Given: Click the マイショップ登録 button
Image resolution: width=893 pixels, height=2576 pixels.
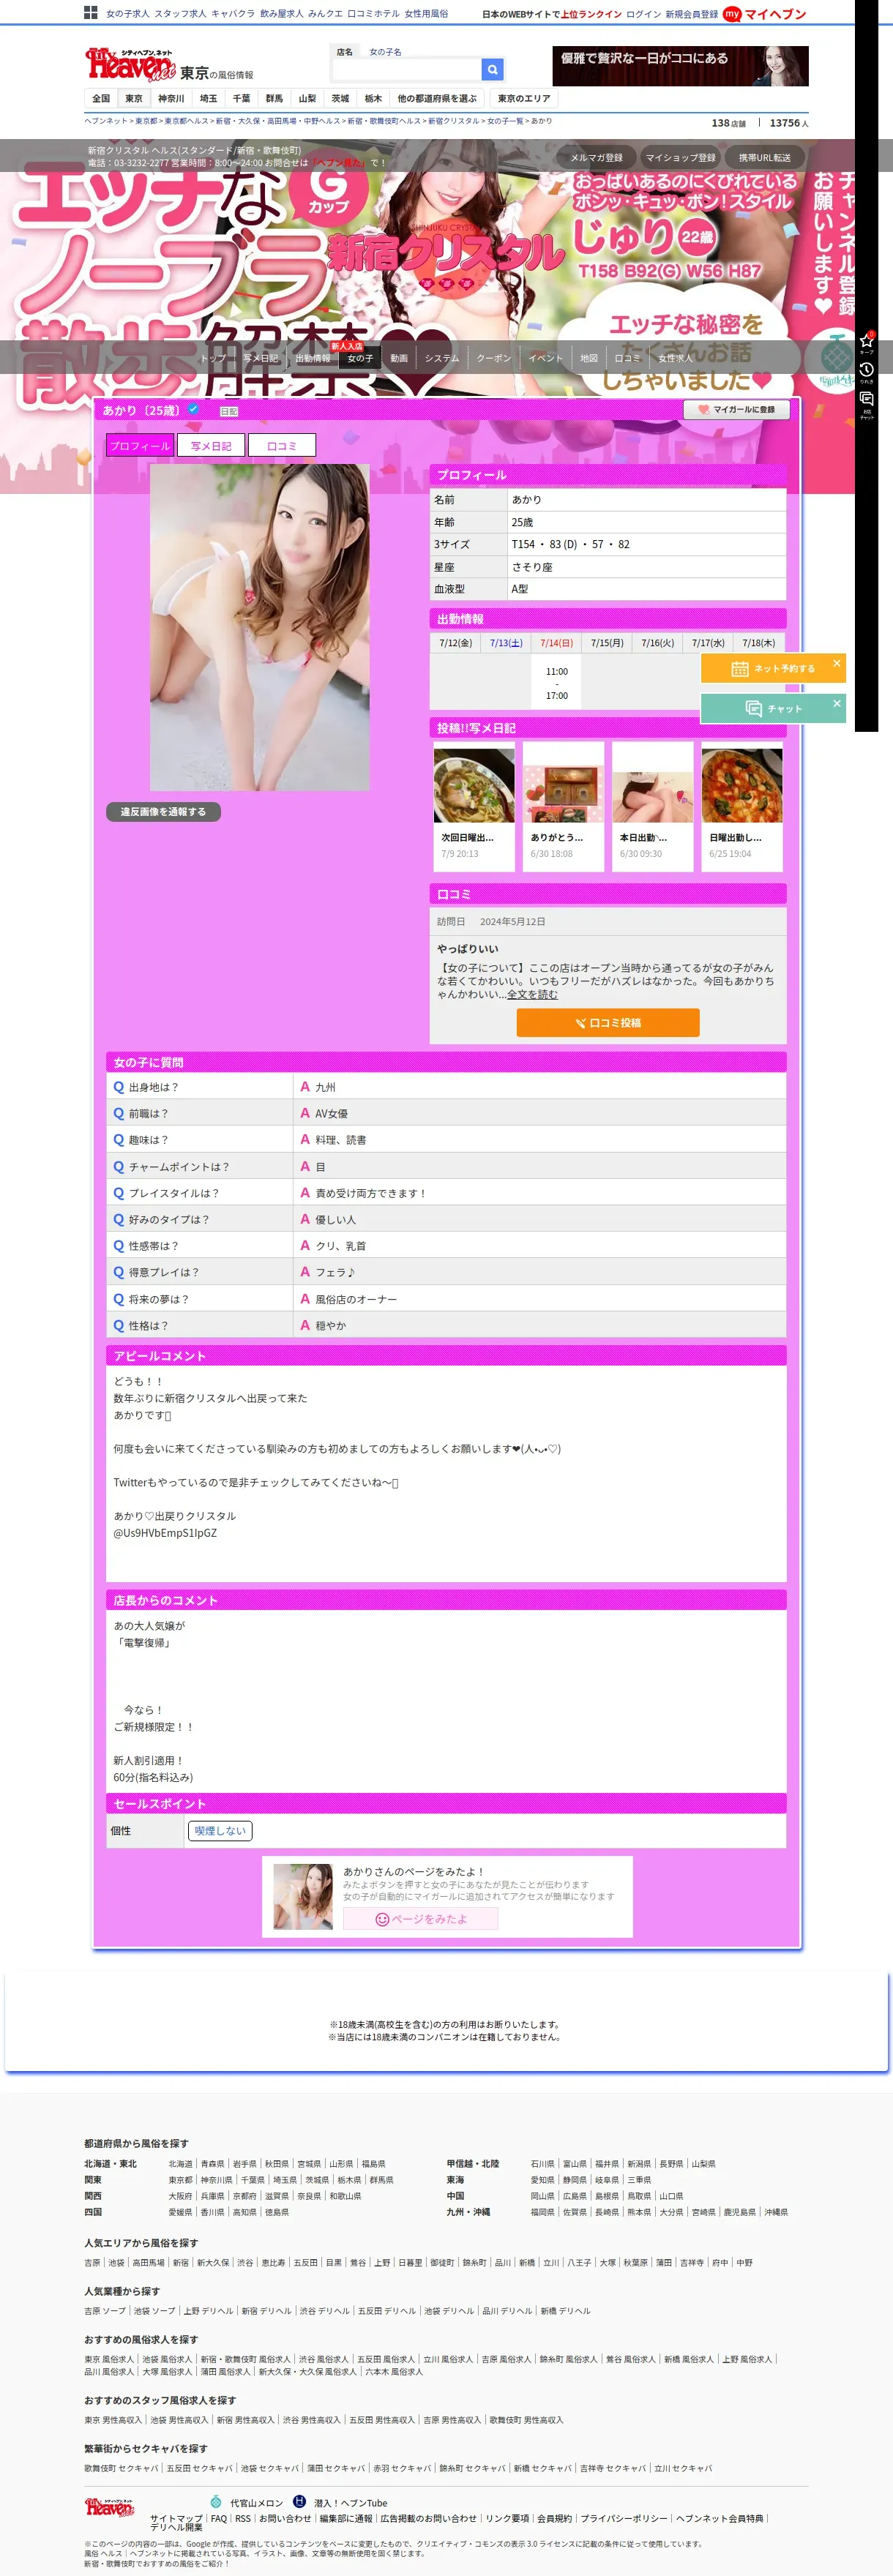Looking at the screenshot, I should point(680,157).
